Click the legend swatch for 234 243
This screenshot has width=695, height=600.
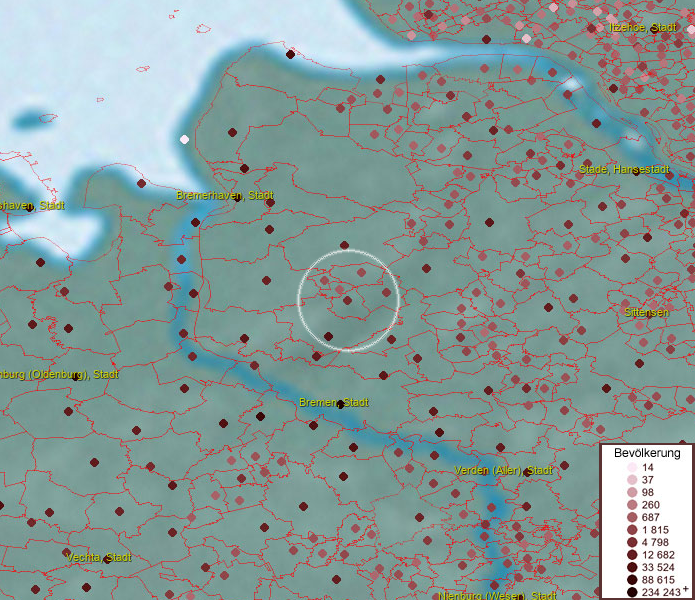[632, 592]
